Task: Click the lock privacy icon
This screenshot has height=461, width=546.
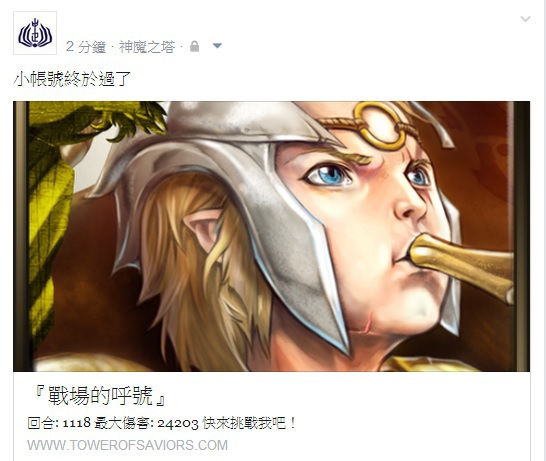Action: pyautogui.click(x=195, y=46)
